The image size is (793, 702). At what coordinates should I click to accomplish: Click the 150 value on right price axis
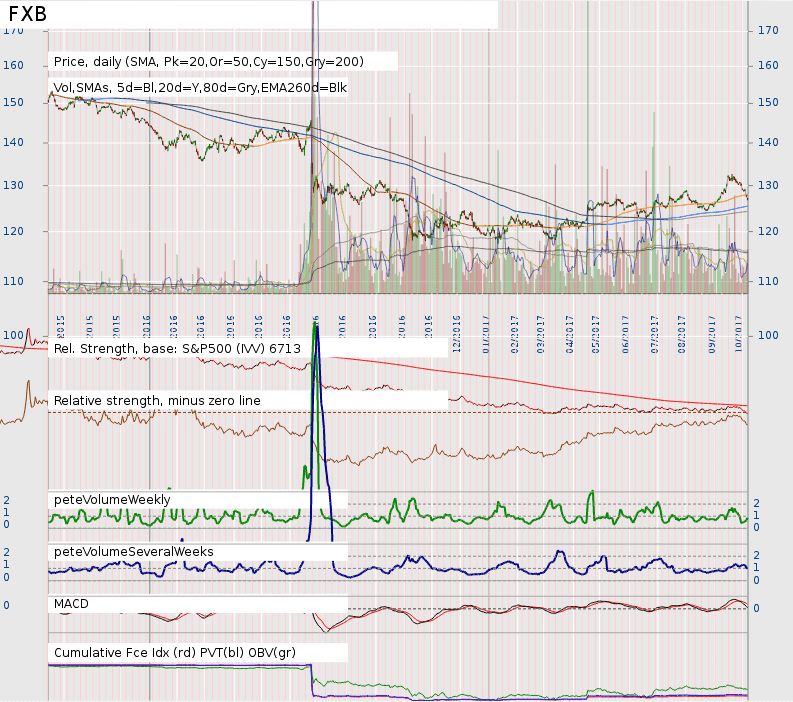pos(768,102)
